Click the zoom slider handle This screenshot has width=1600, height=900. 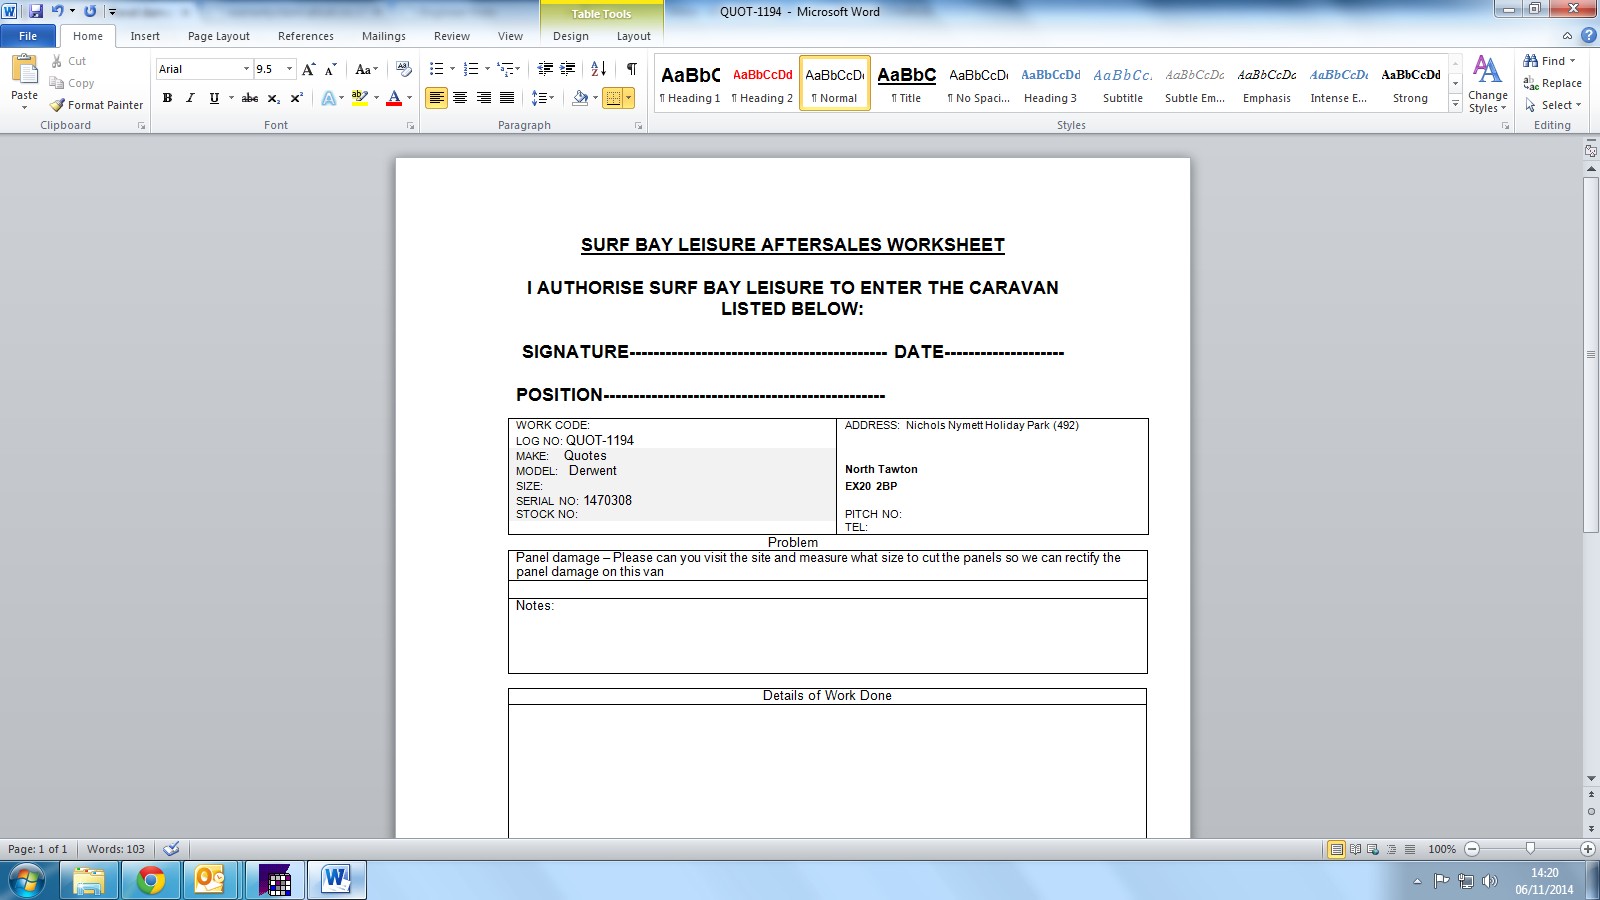pyautogui.click(x=1530, y=849)
